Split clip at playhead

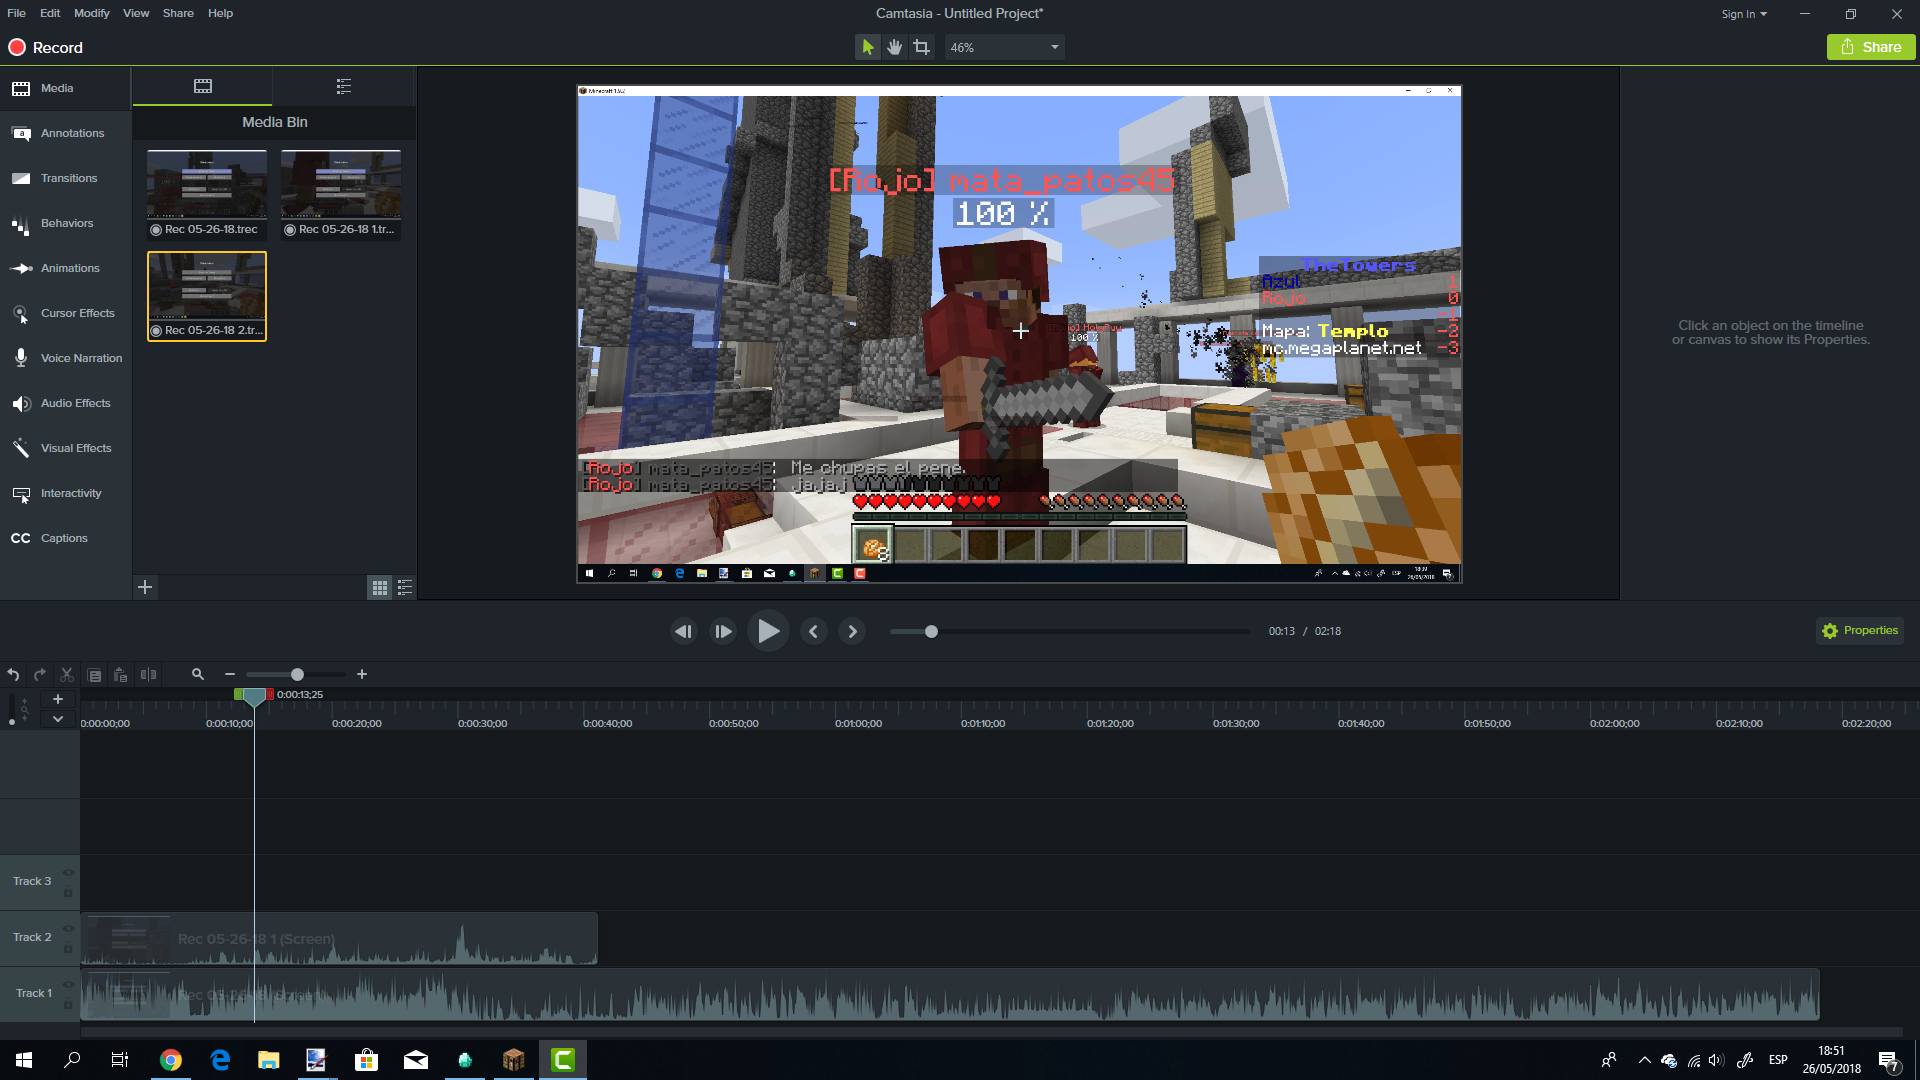click(148, 675)
